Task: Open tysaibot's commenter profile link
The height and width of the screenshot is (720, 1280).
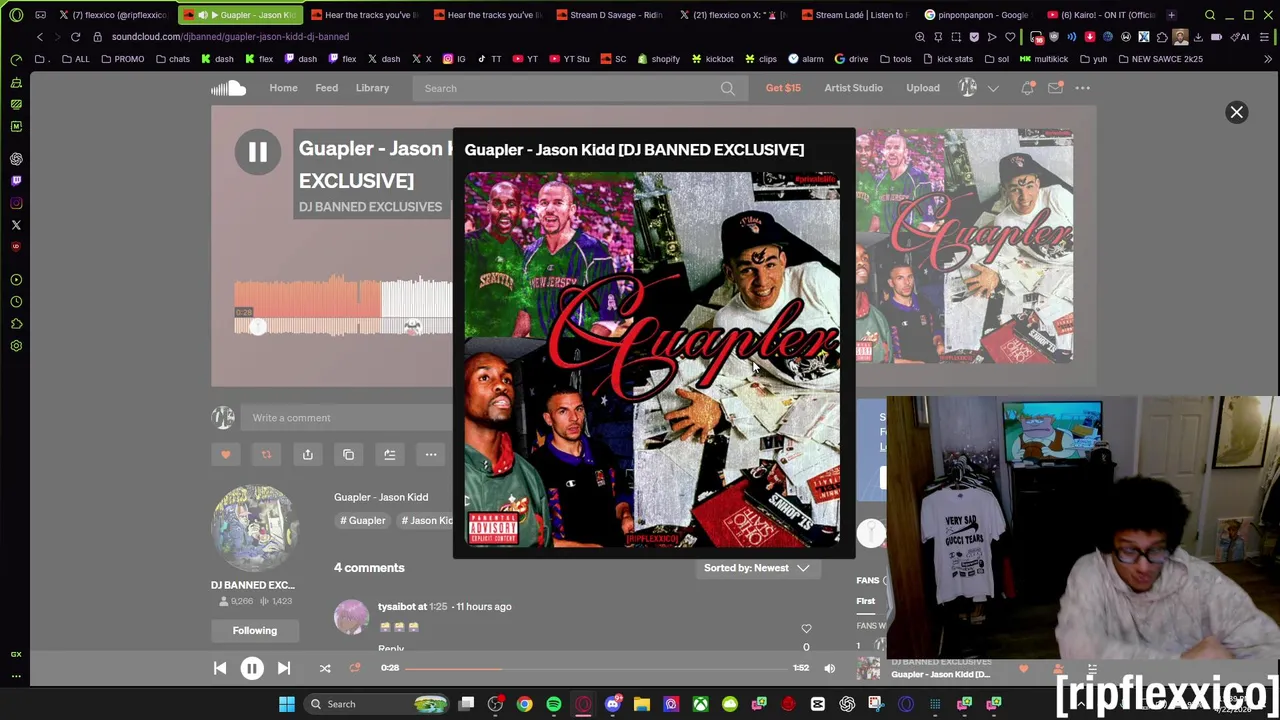Action: coord(396,606)
